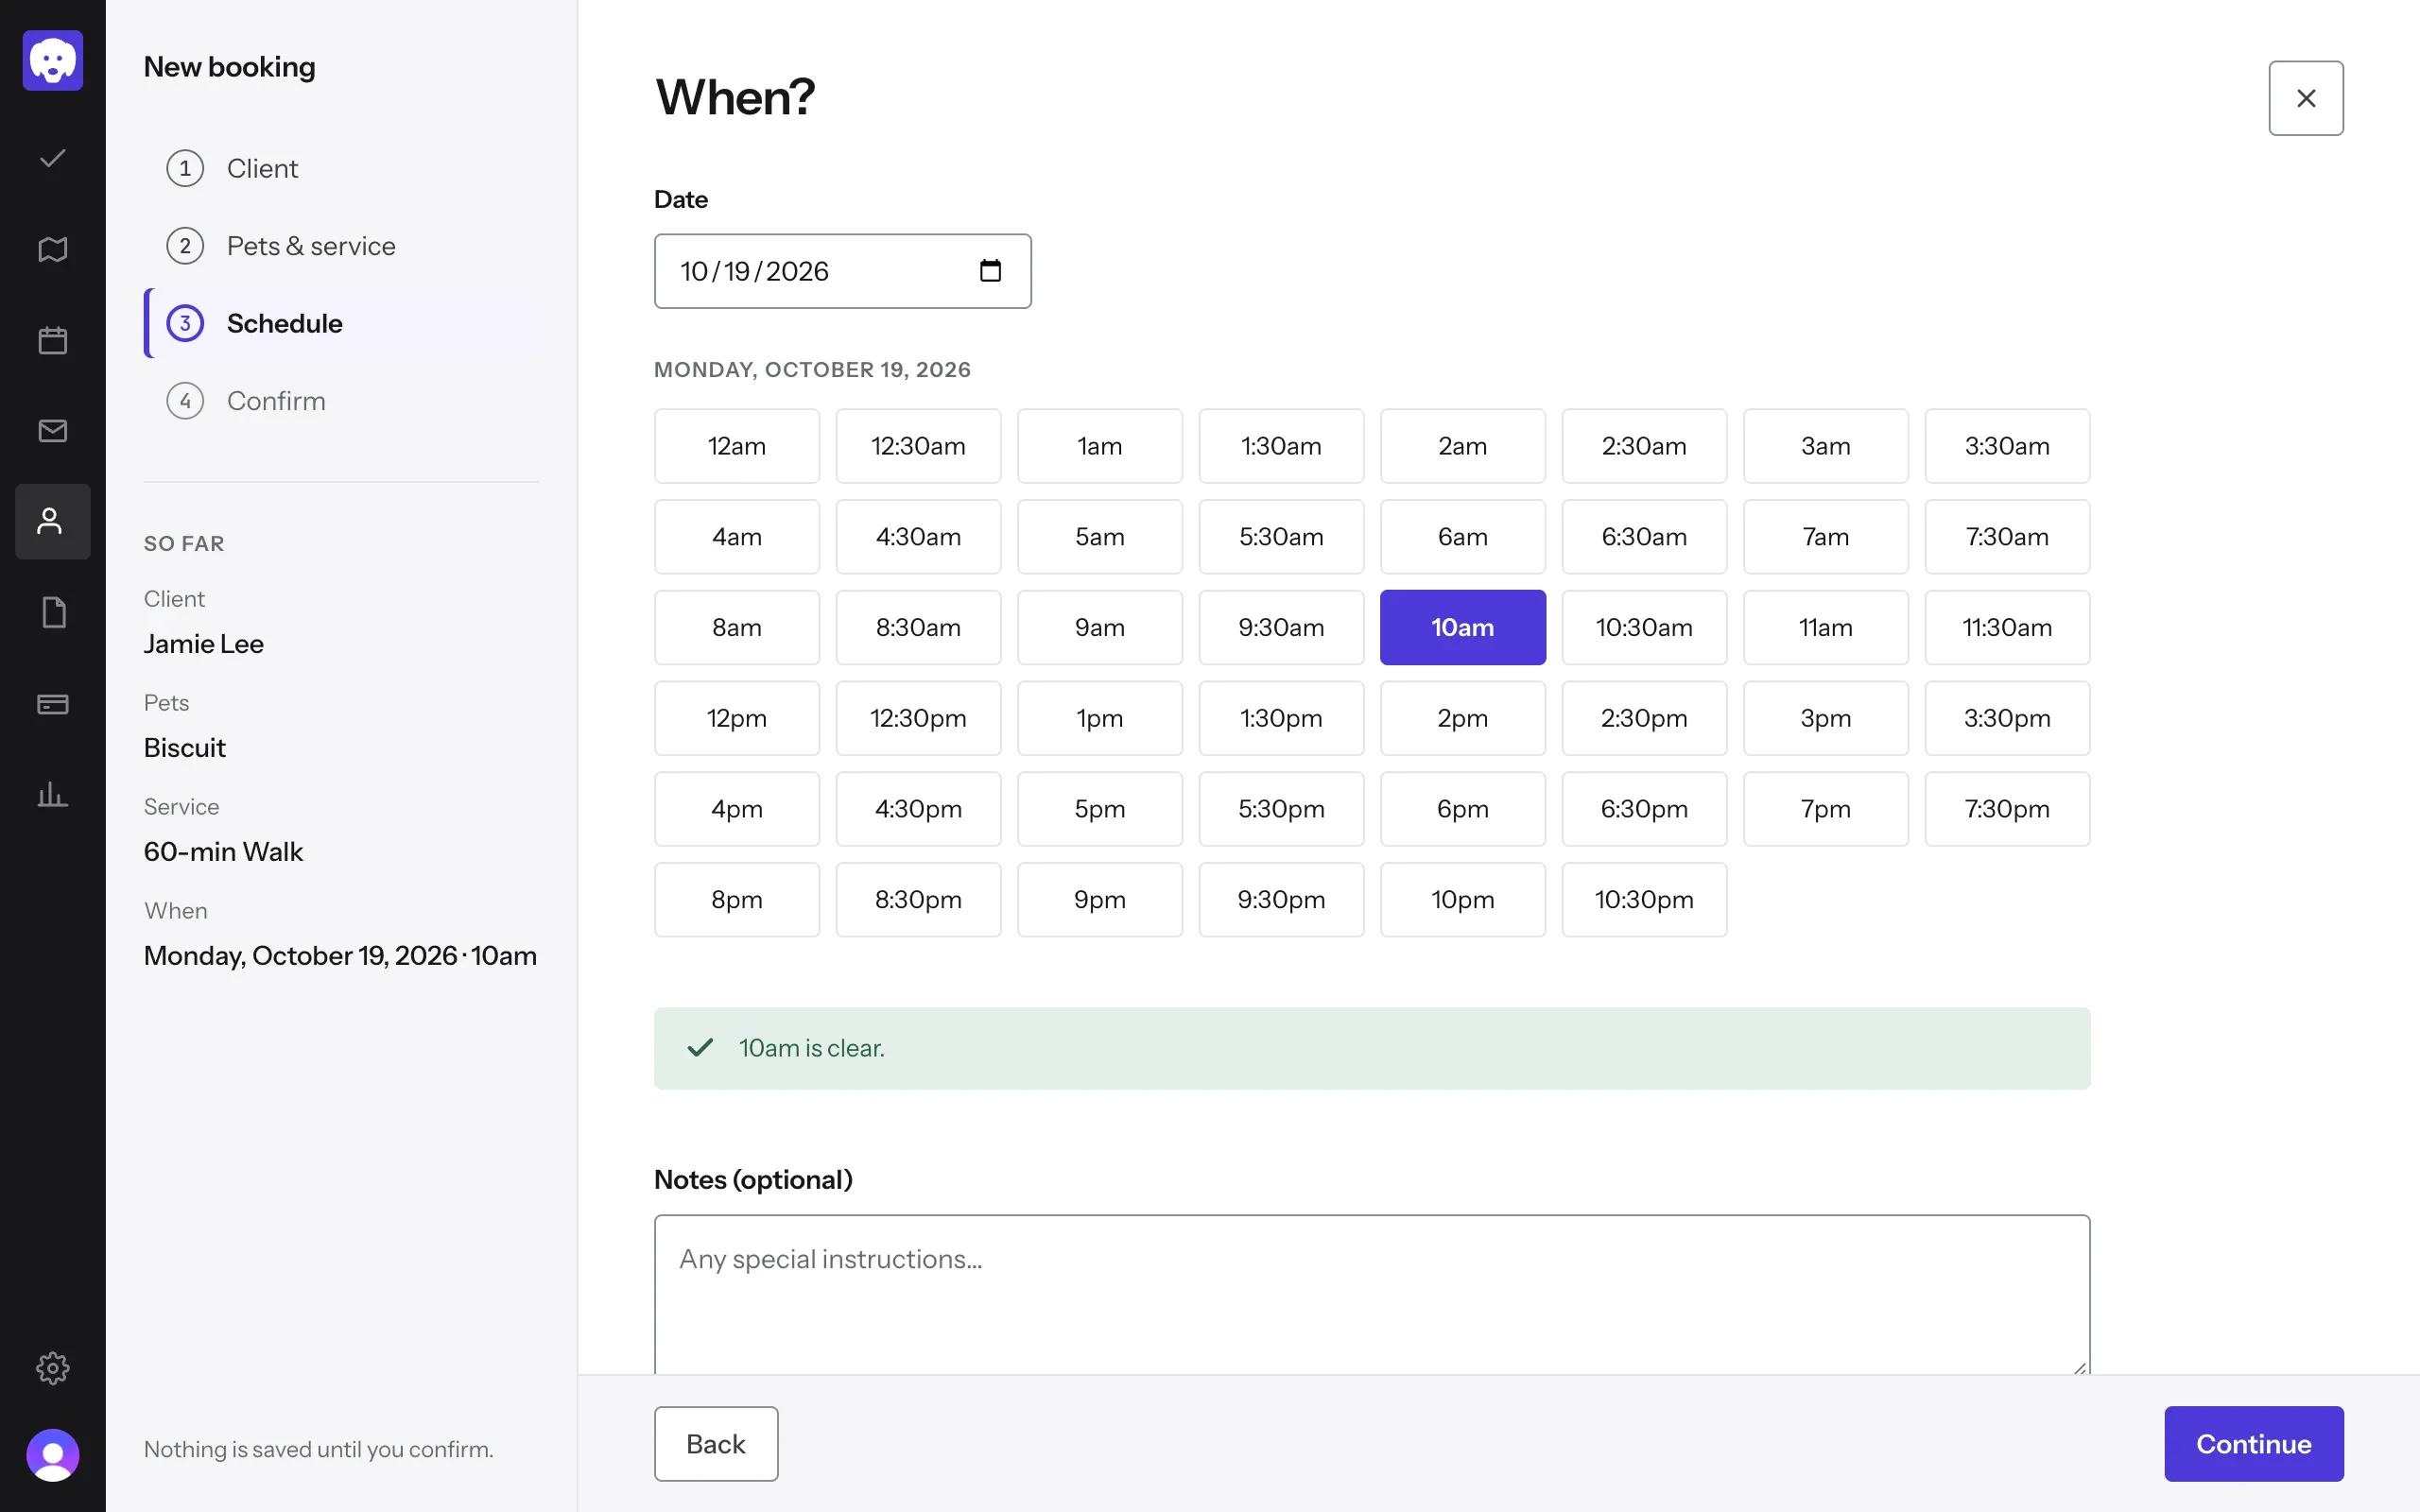Open the date picker calendar icon
Screen dimensions: 2420x1512
tap(990, 271)
